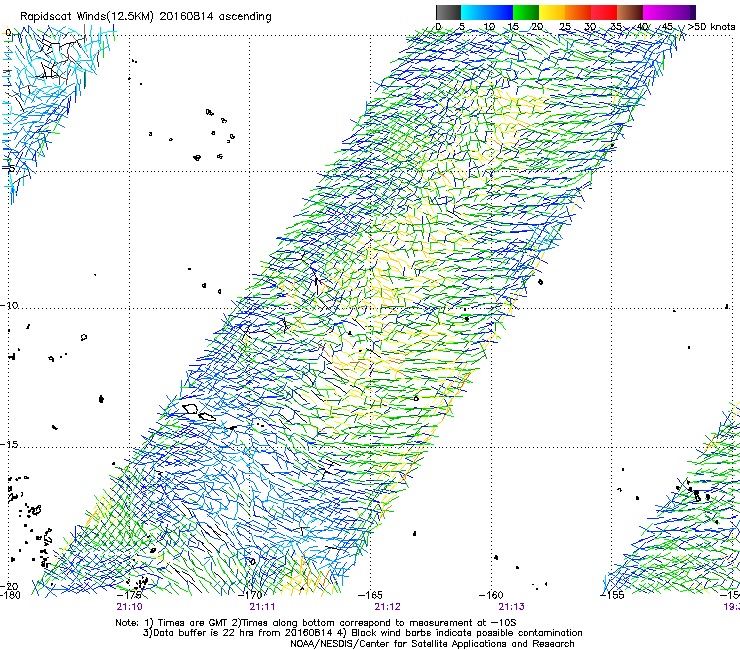Click the latitude label -15 on left axis
This screenshot has width=740, height=650.
[9, 445]
